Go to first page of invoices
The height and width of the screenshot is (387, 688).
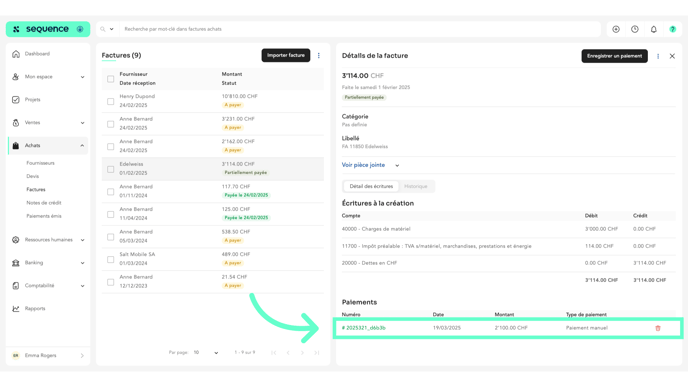[x=274, y=353]
